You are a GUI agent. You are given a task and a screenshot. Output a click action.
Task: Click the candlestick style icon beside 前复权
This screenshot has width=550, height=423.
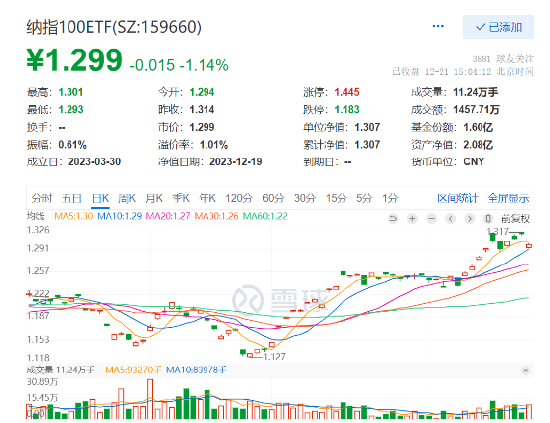click(x=488, y=219)
